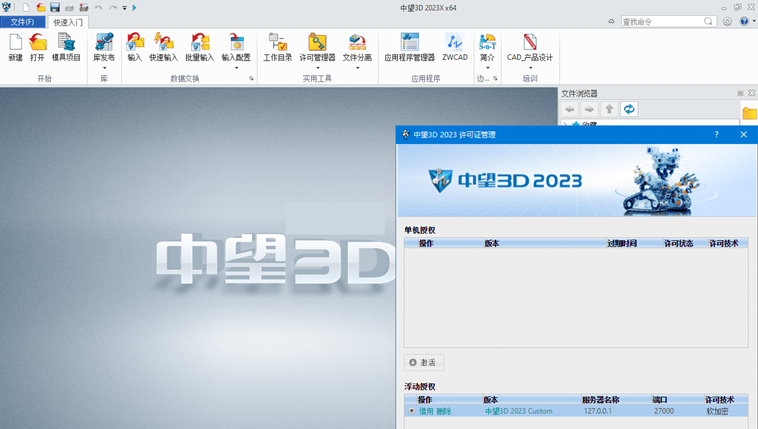
Task: Open the 文件(F) menu
Action: click(x=23, y=22)
